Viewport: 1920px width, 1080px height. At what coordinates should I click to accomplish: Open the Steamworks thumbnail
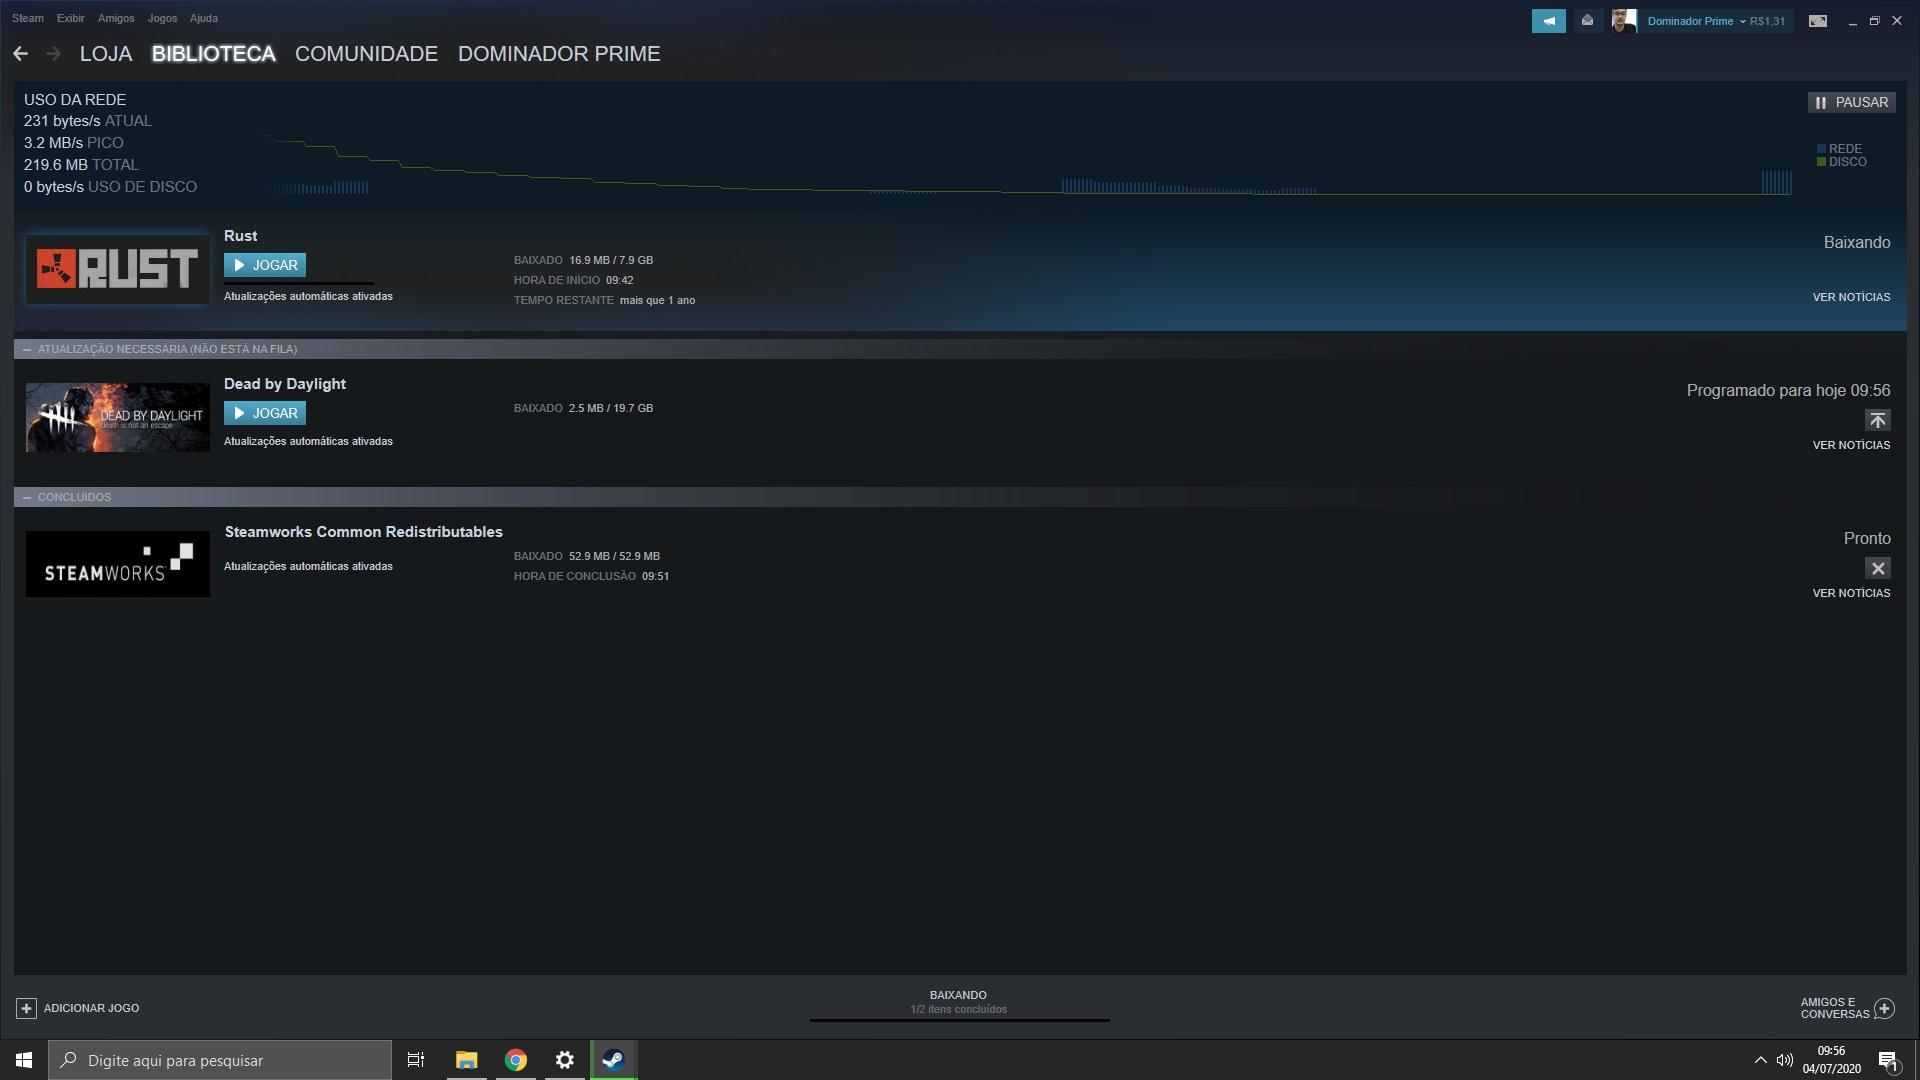118,564
